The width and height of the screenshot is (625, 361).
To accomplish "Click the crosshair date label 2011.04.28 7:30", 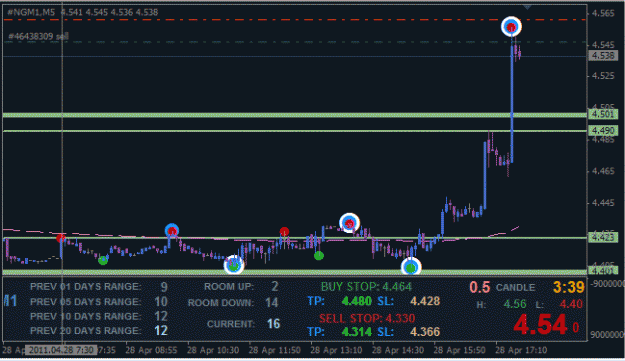I will [x=61, y=350].
